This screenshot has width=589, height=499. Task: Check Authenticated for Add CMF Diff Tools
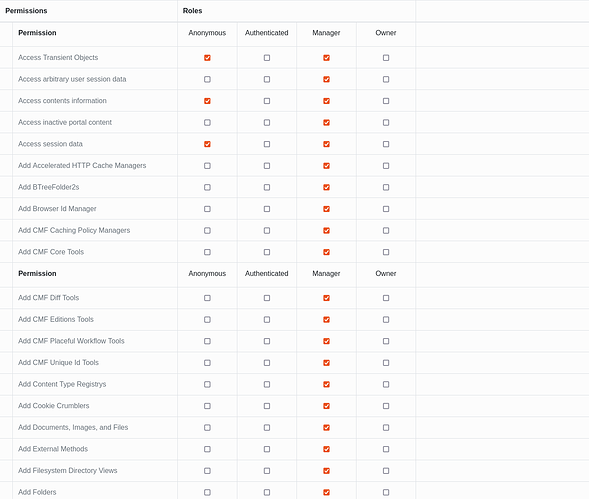click(x=267, y=298)
